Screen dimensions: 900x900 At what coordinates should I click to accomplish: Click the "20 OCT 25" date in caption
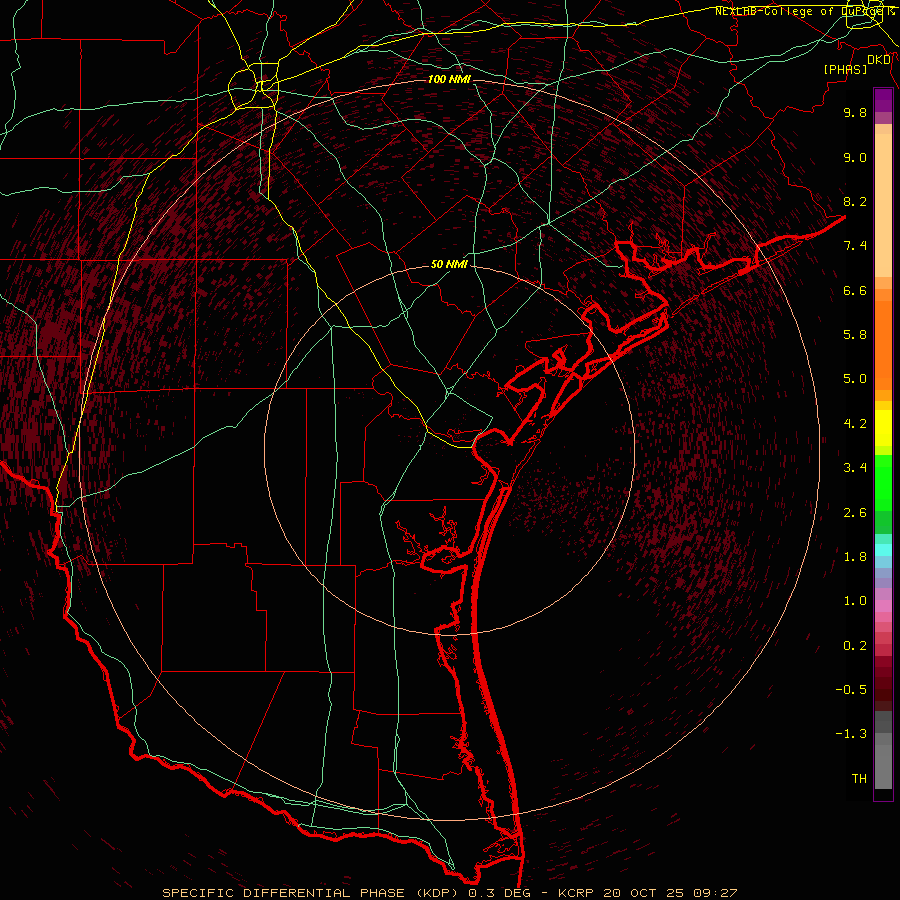pyautogui.click(x=642, y=893)
